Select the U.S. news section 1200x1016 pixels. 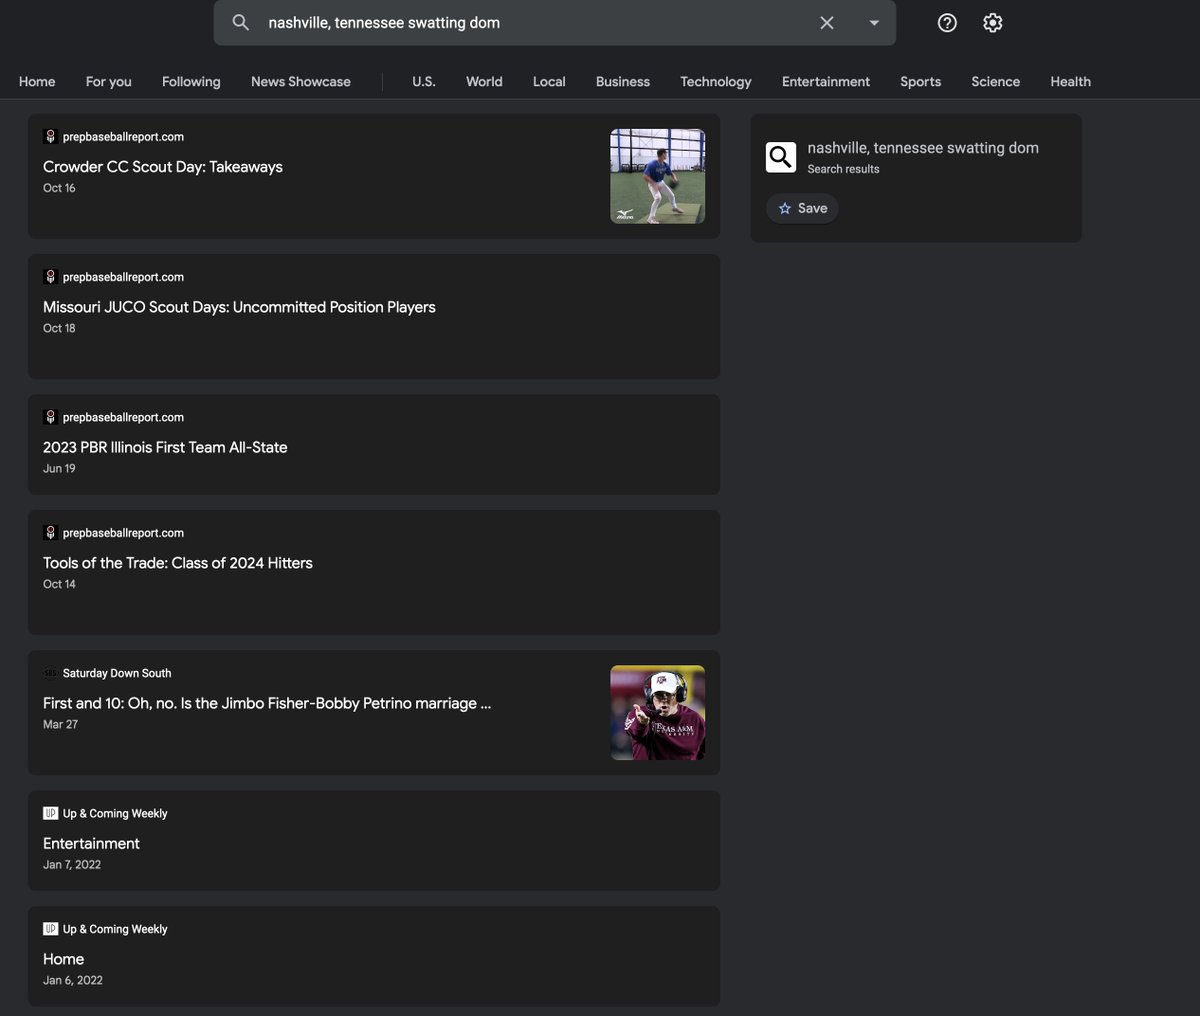click(424, 82)
